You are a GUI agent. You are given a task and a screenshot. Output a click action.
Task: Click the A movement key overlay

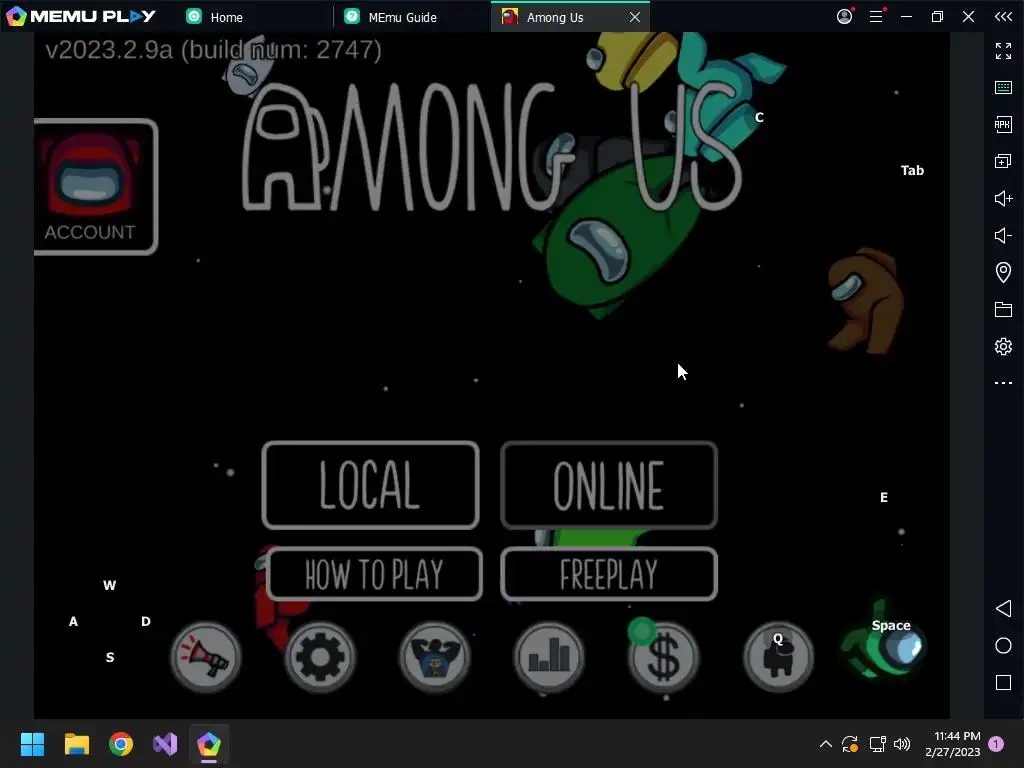[x=73, y=621]
